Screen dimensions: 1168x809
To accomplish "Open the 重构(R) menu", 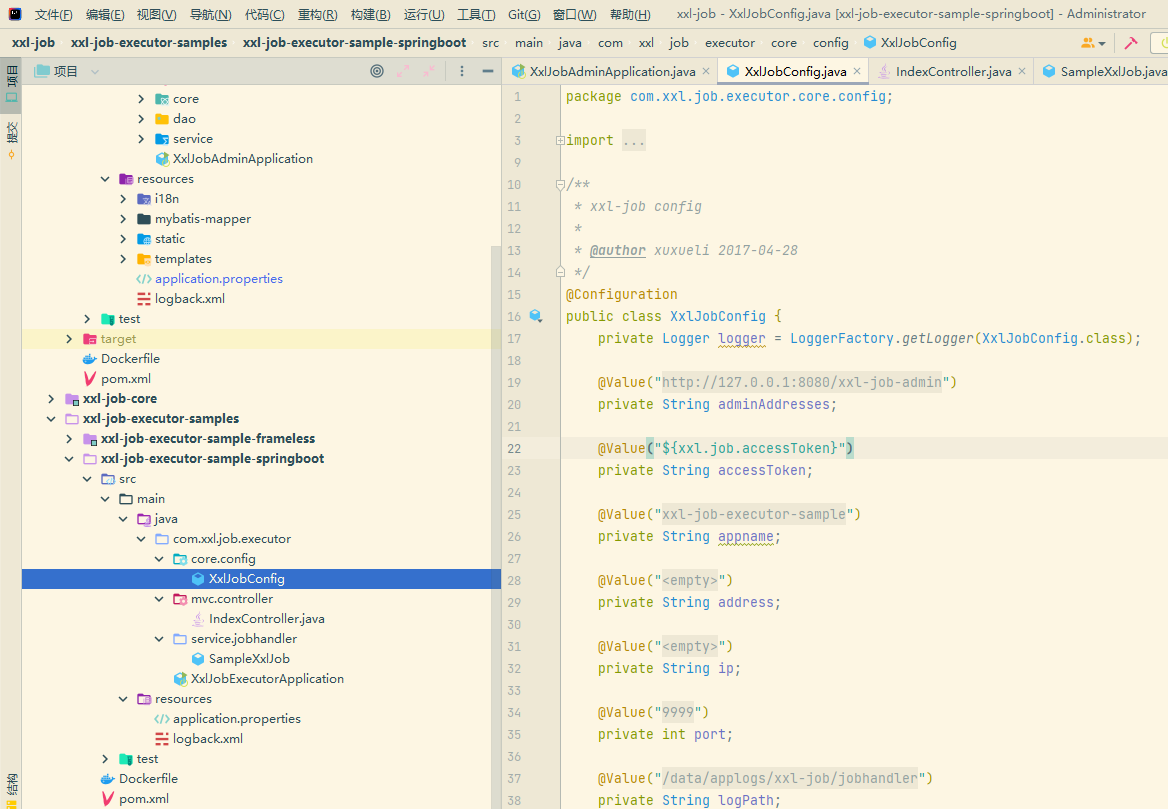I will pyautogui.click(x=318, y=14).
